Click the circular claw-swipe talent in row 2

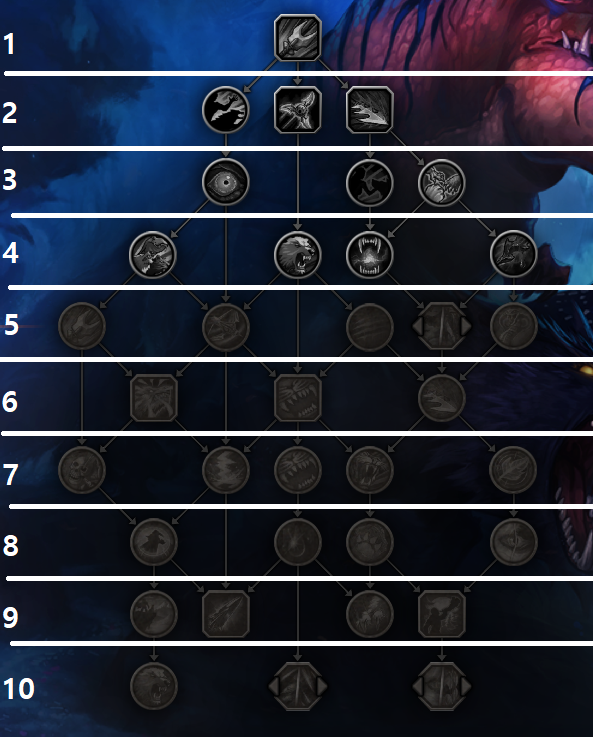pyautogui.click(x=226, y=110)
